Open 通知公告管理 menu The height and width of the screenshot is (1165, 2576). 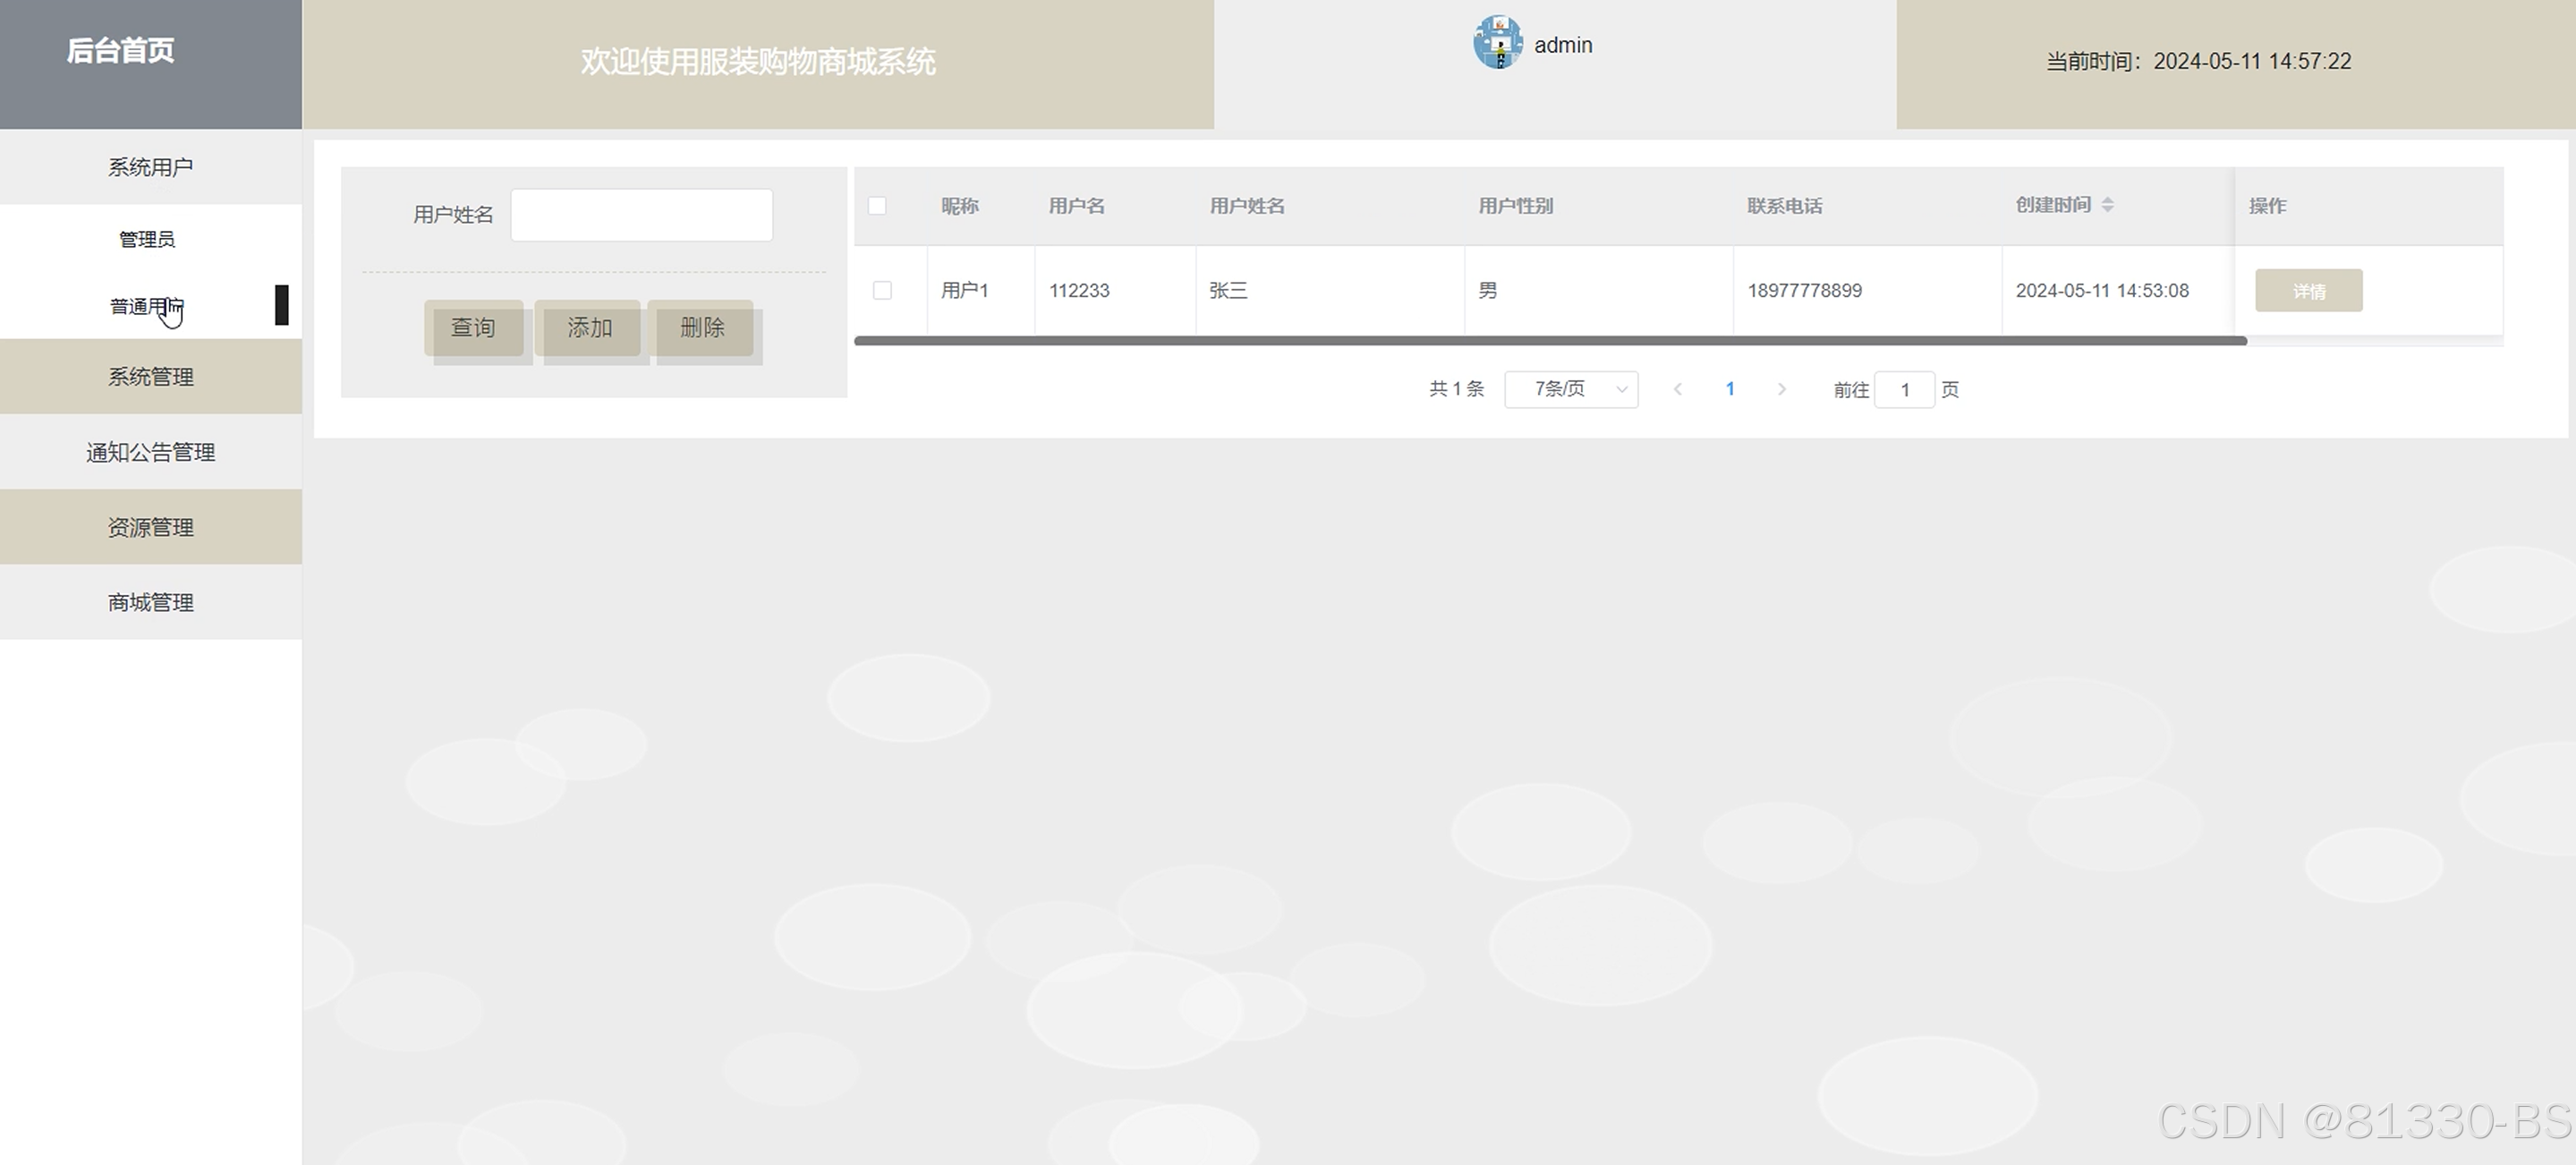point(151,452)
